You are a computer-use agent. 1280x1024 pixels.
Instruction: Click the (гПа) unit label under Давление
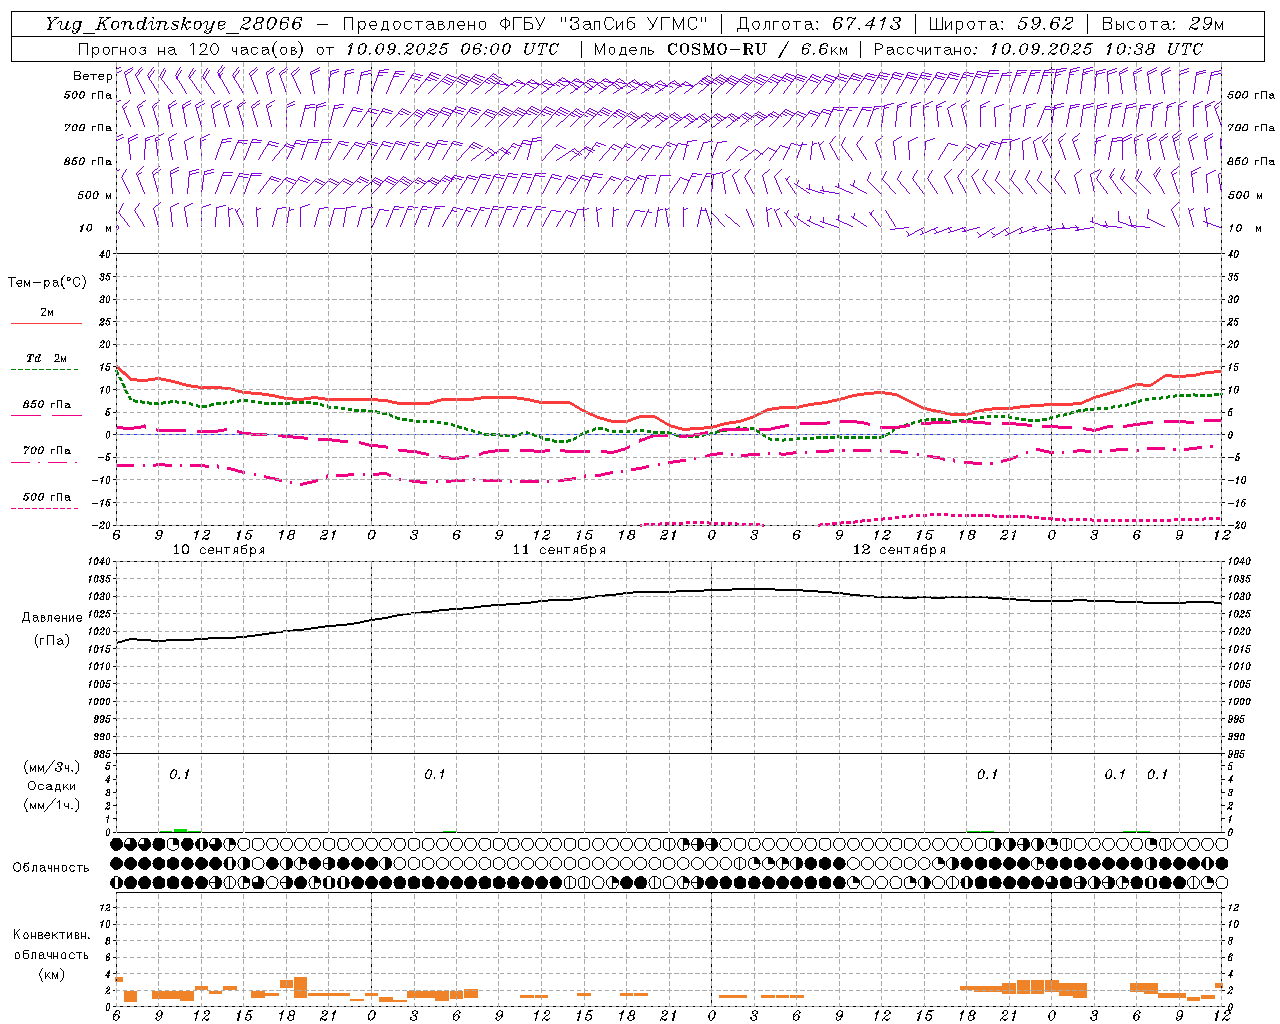pos(50,641)
